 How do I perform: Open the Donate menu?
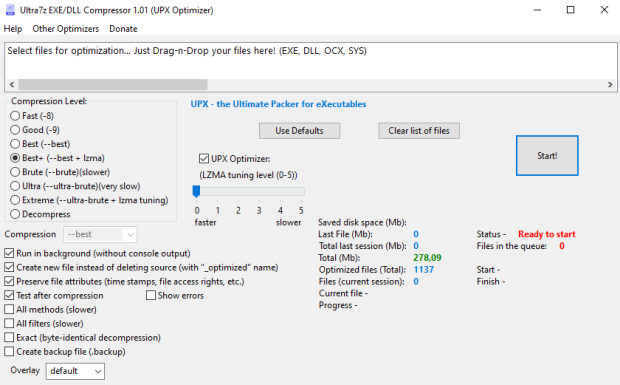pyautogui.click(x=123, y=29)
